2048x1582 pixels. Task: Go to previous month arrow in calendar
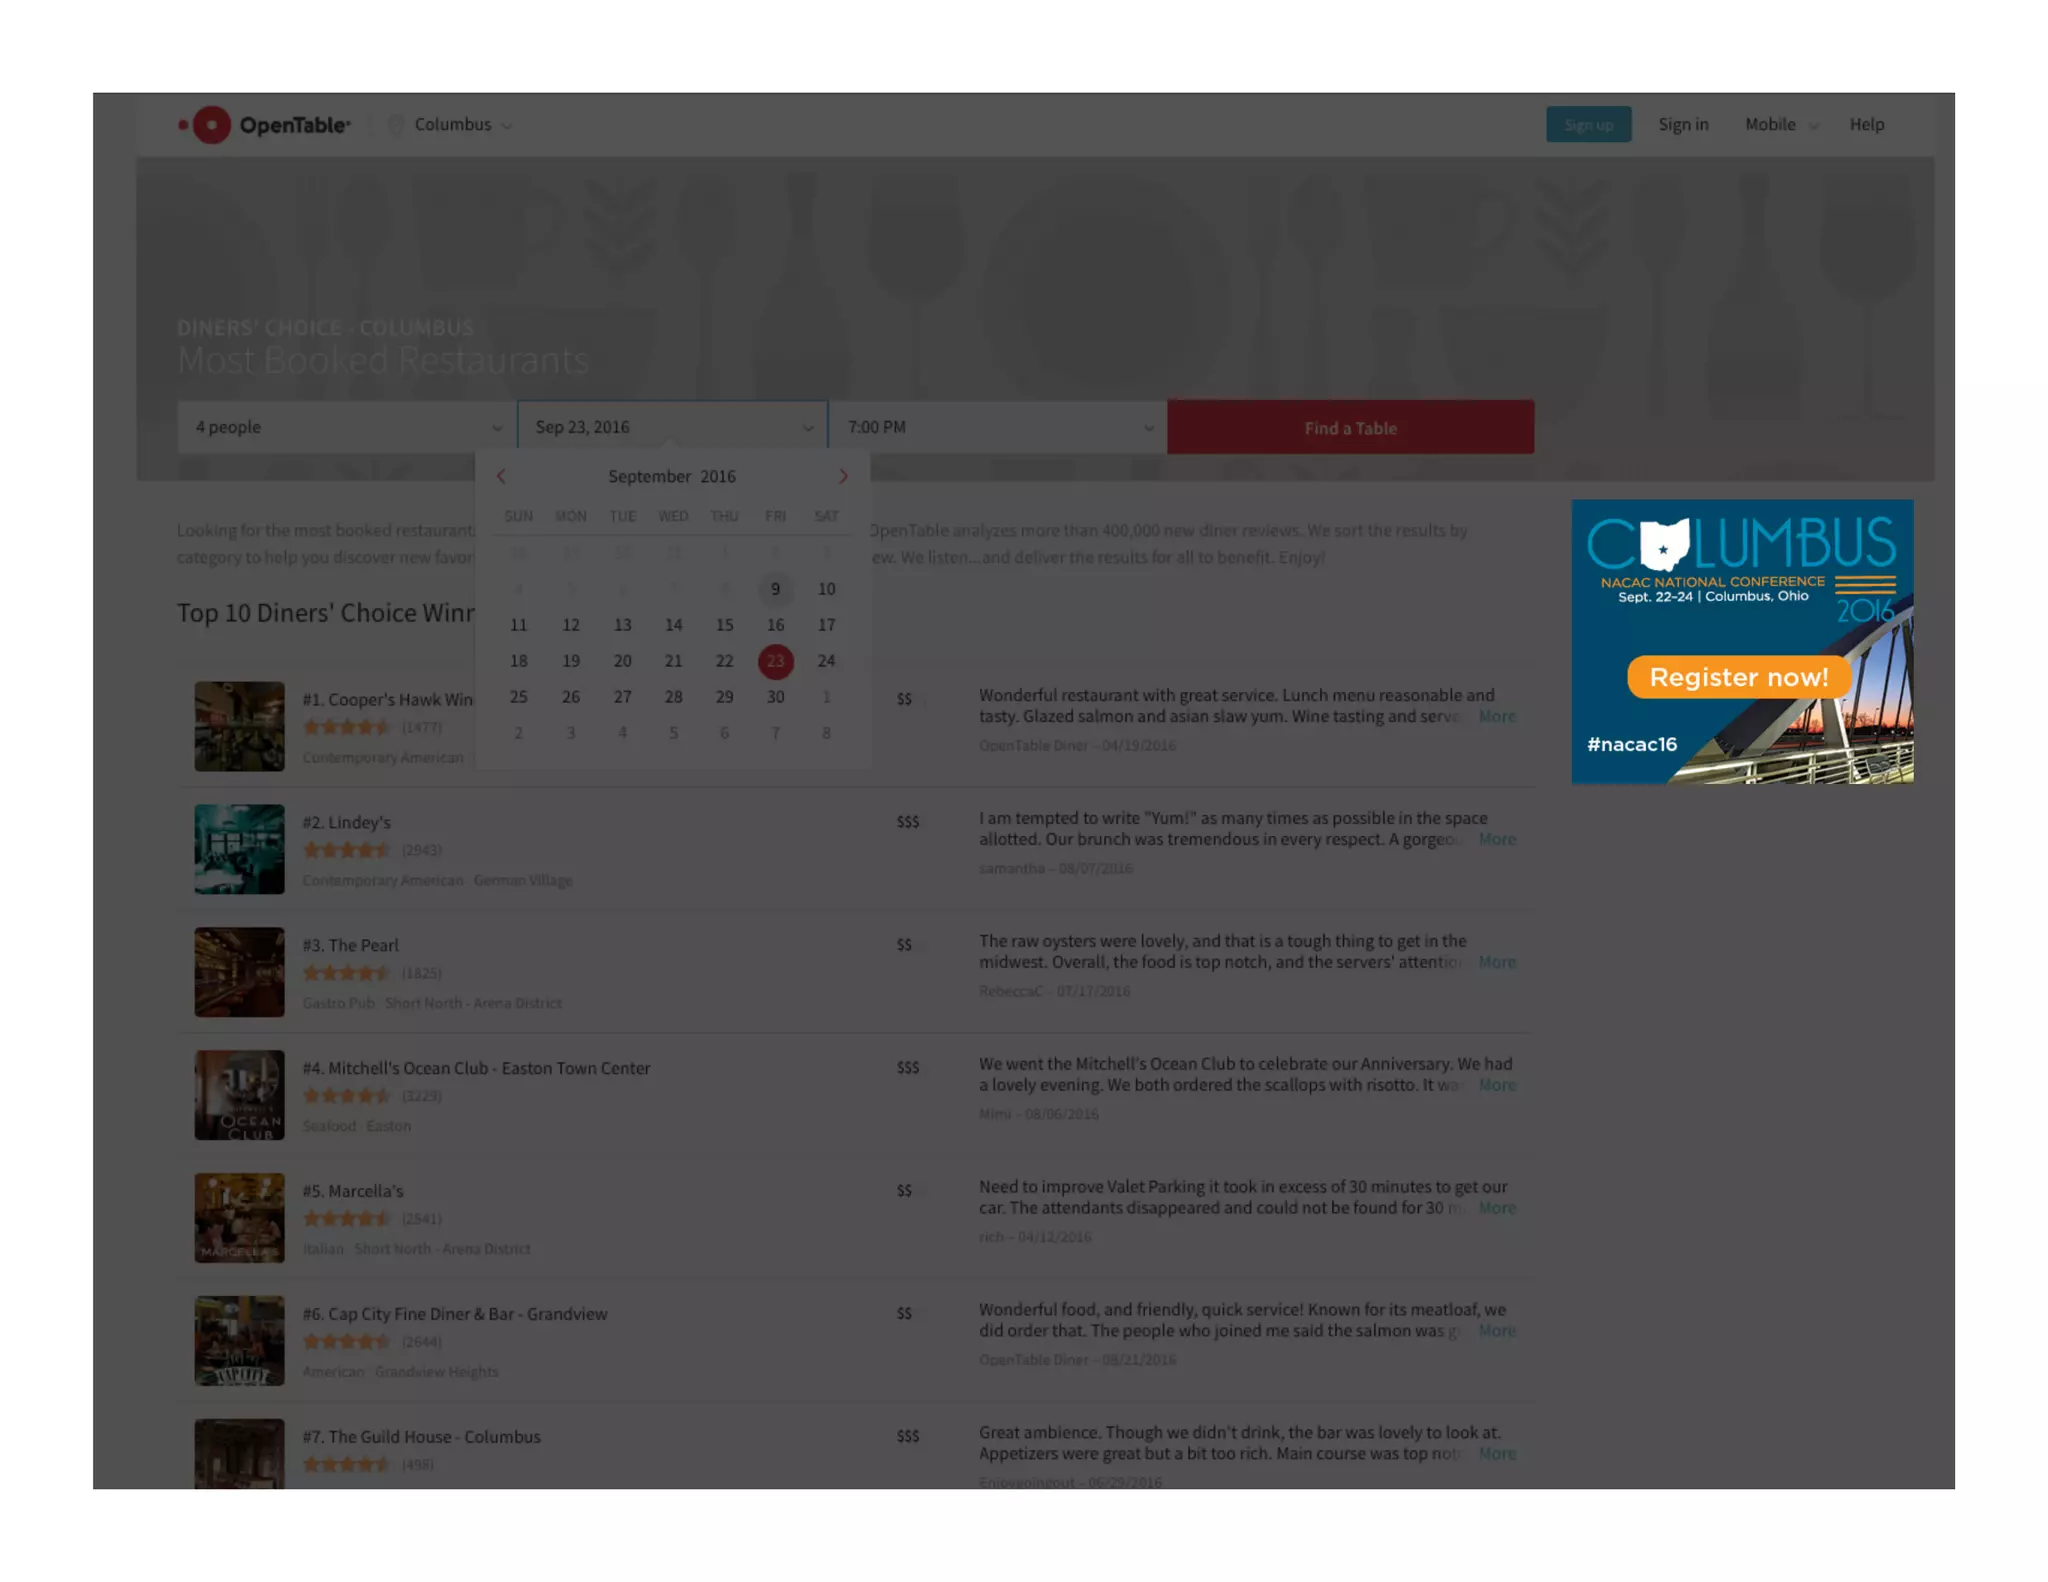pyautogui.click(x=501, y=477)
